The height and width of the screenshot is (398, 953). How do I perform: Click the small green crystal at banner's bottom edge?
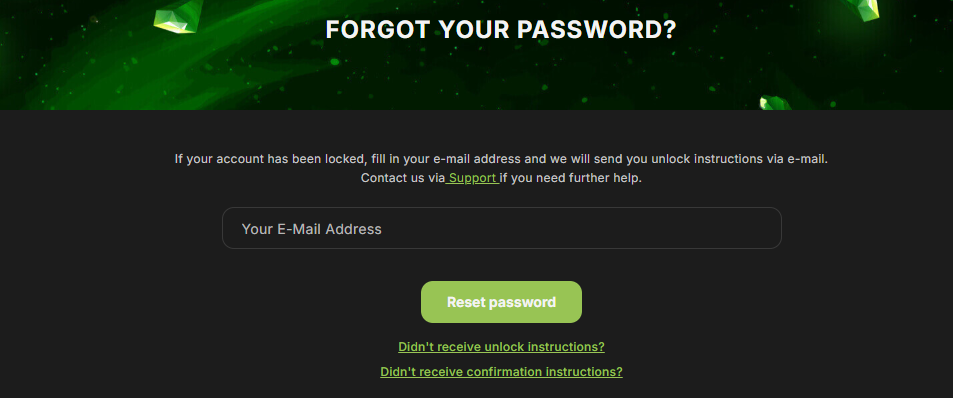tap(776, 103)
